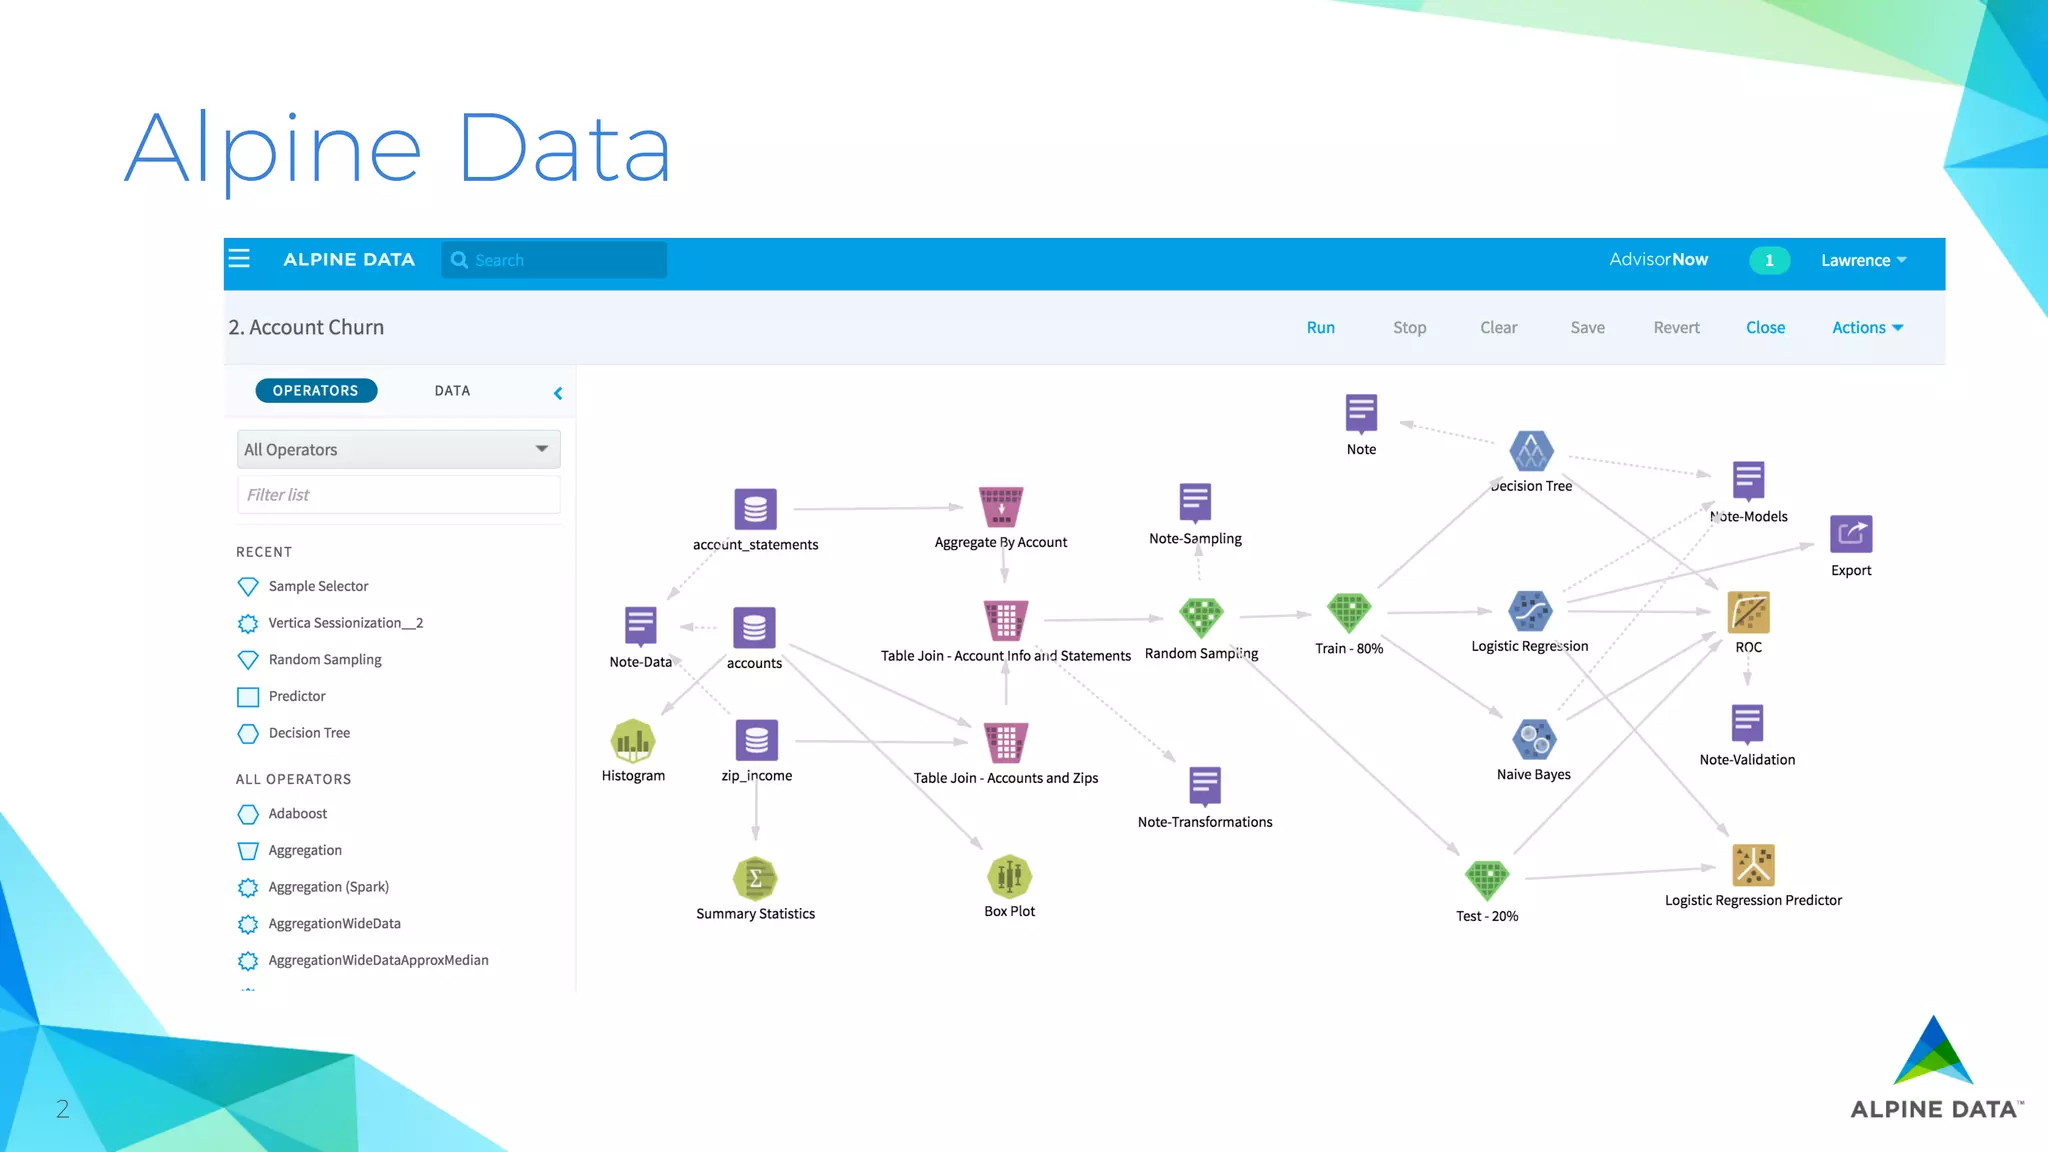This screenshot has width=2048, height=1152.
Task: Select the Box Plot node icon
Action: 1009,877
